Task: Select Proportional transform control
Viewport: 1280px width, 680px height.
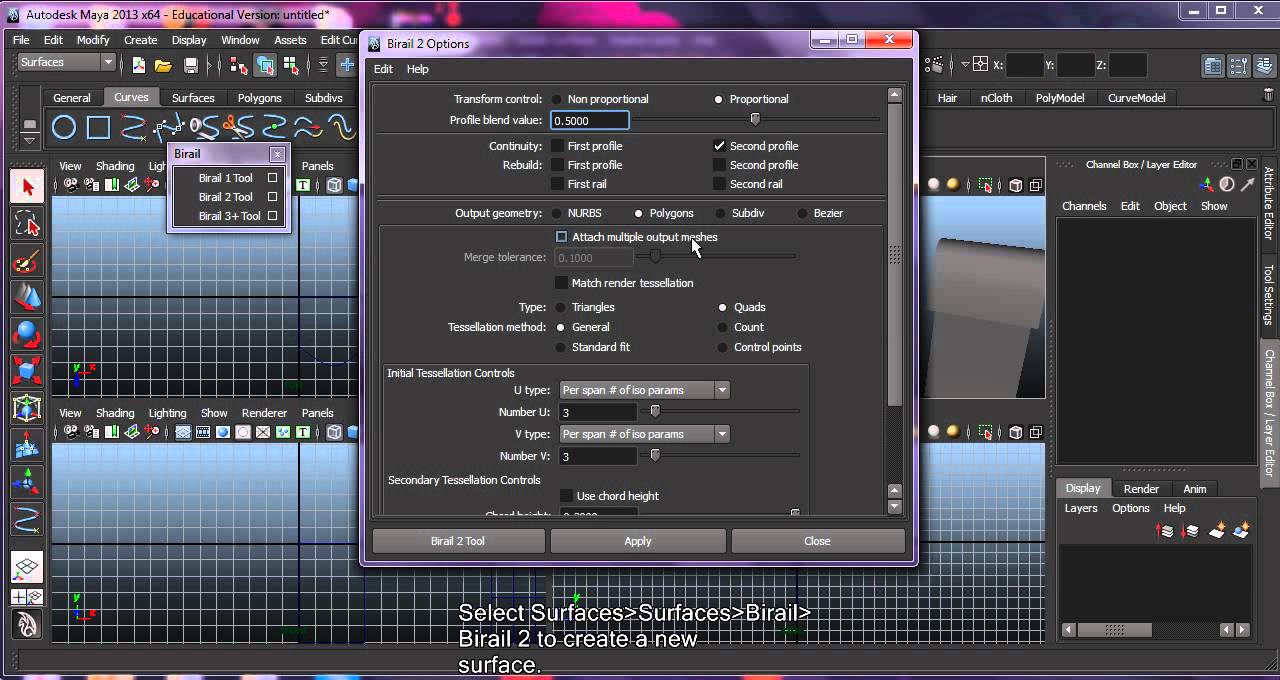Action: 718,99
